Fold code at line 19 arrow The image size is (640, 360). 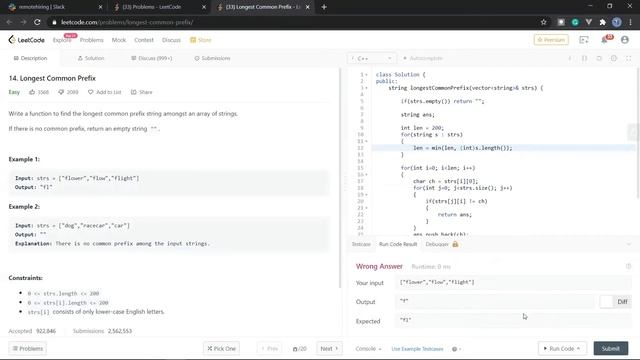point(366,194)
